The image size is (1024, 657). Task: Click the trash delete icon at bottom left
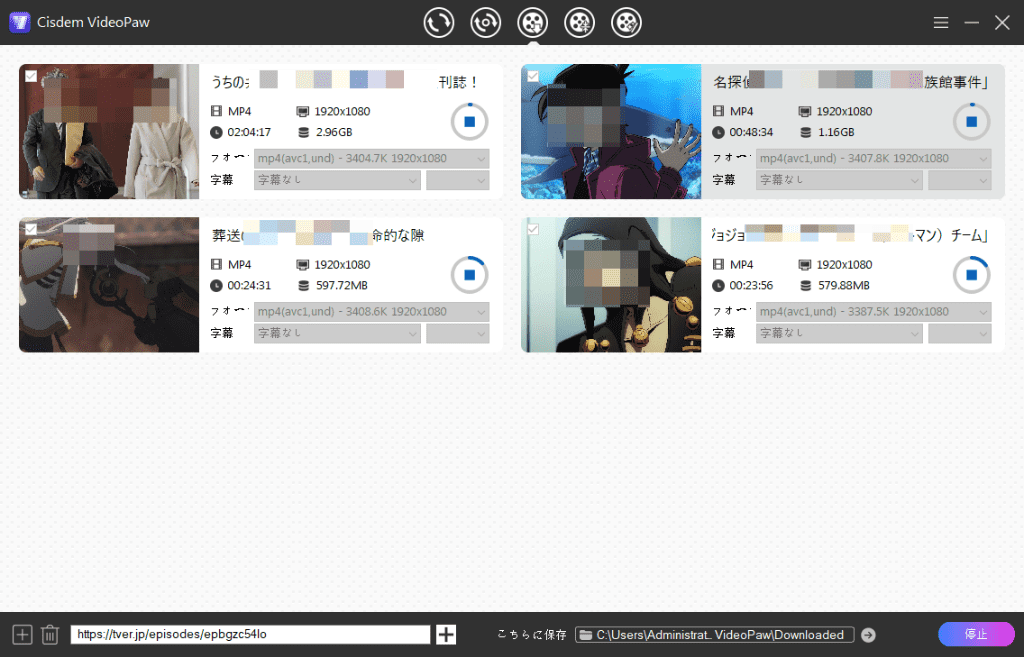(50, 634)
